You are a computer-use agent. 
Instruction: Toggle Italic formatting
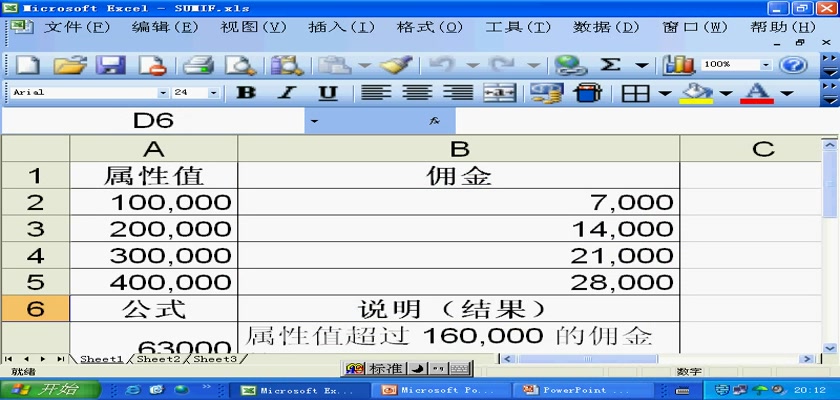point(287,93)
